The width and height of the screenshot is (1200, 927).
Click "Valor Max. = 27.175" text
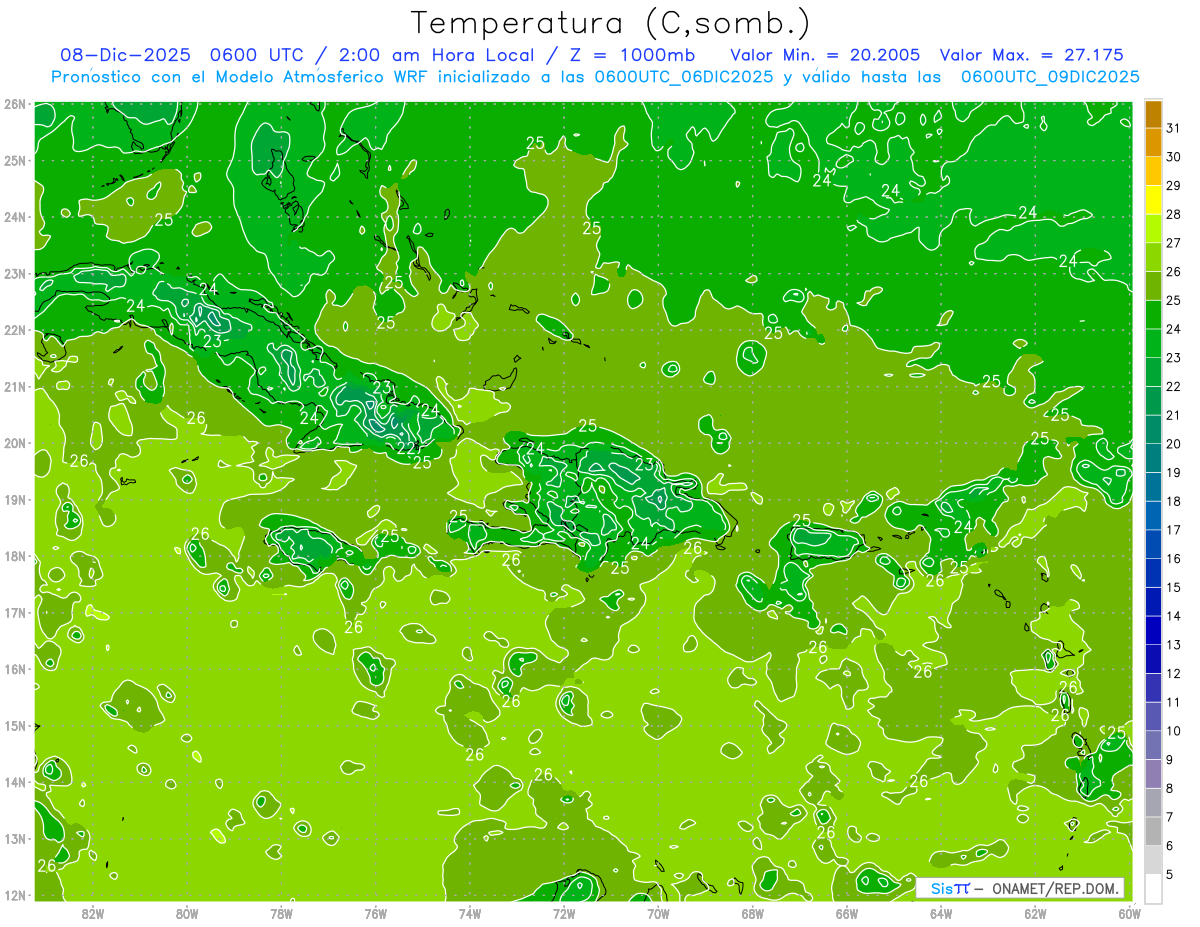pos(1032,55)
